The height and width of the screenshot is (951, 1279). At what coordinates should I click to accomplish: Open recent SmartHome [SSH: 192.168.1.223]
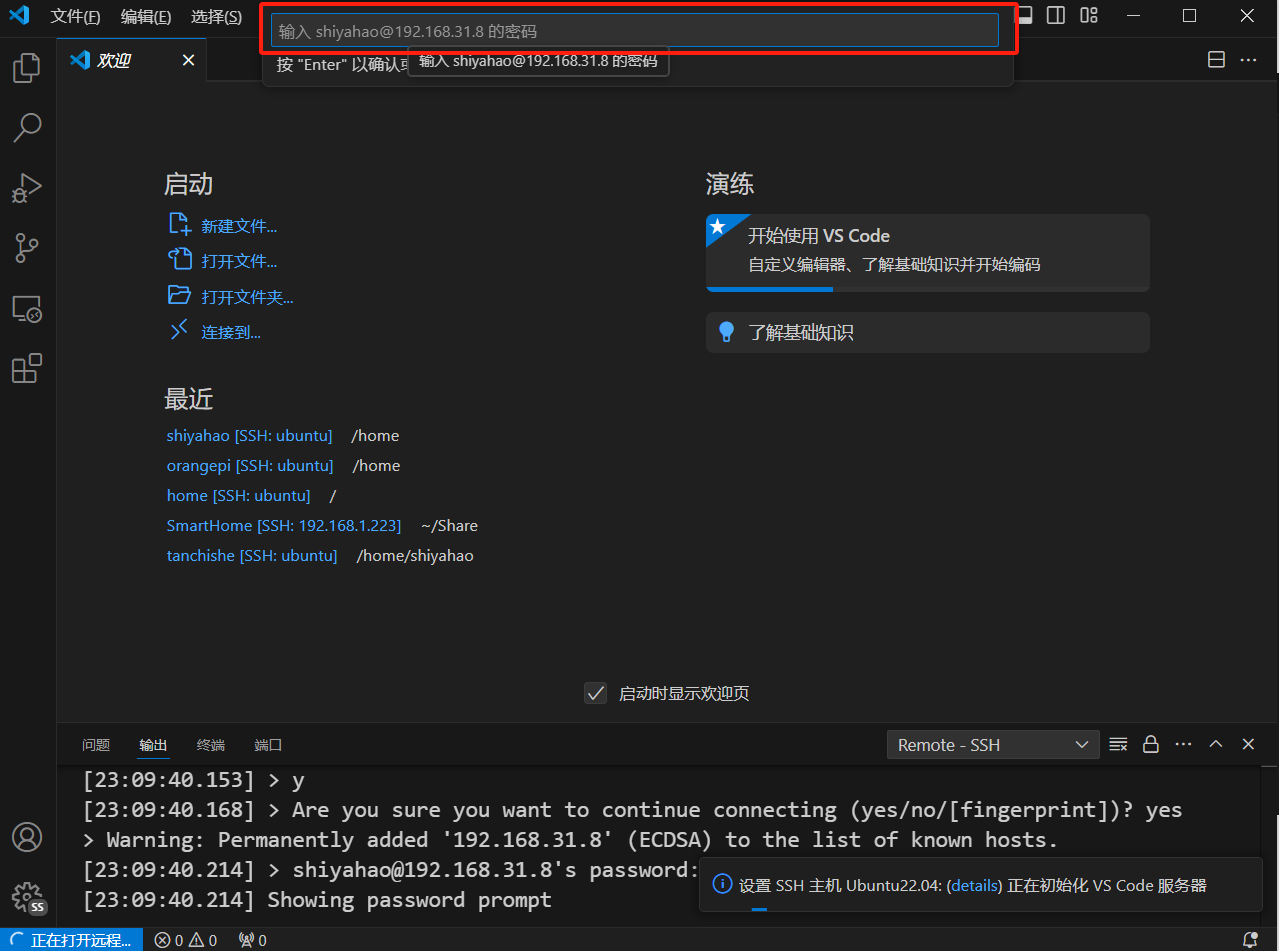pyautogui.click(x=284, y=525)
